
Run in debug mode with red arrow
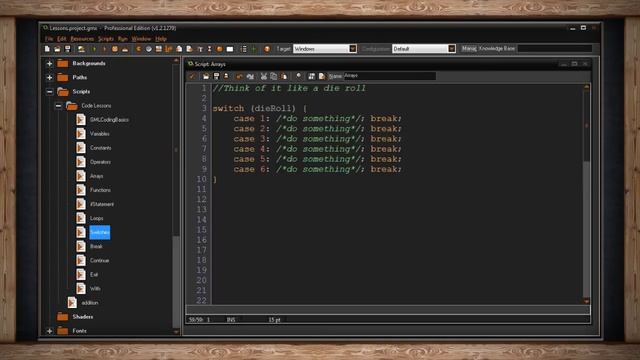(104, 49)
